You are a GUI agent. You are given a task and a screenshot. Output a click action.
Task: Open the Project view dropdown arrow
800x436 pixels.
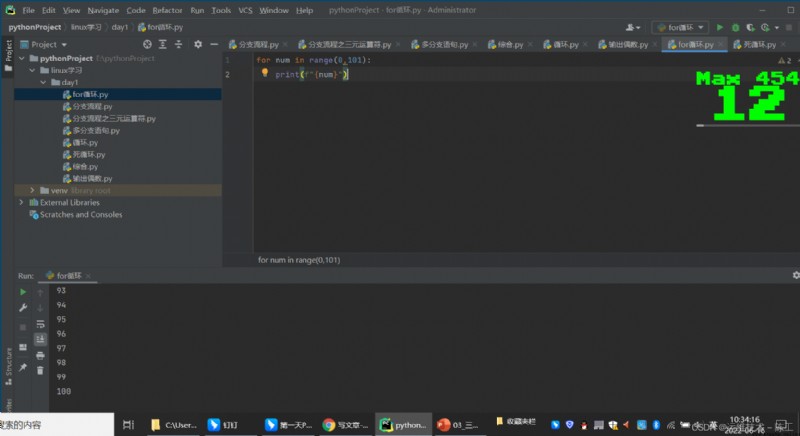tap(64, 45)
